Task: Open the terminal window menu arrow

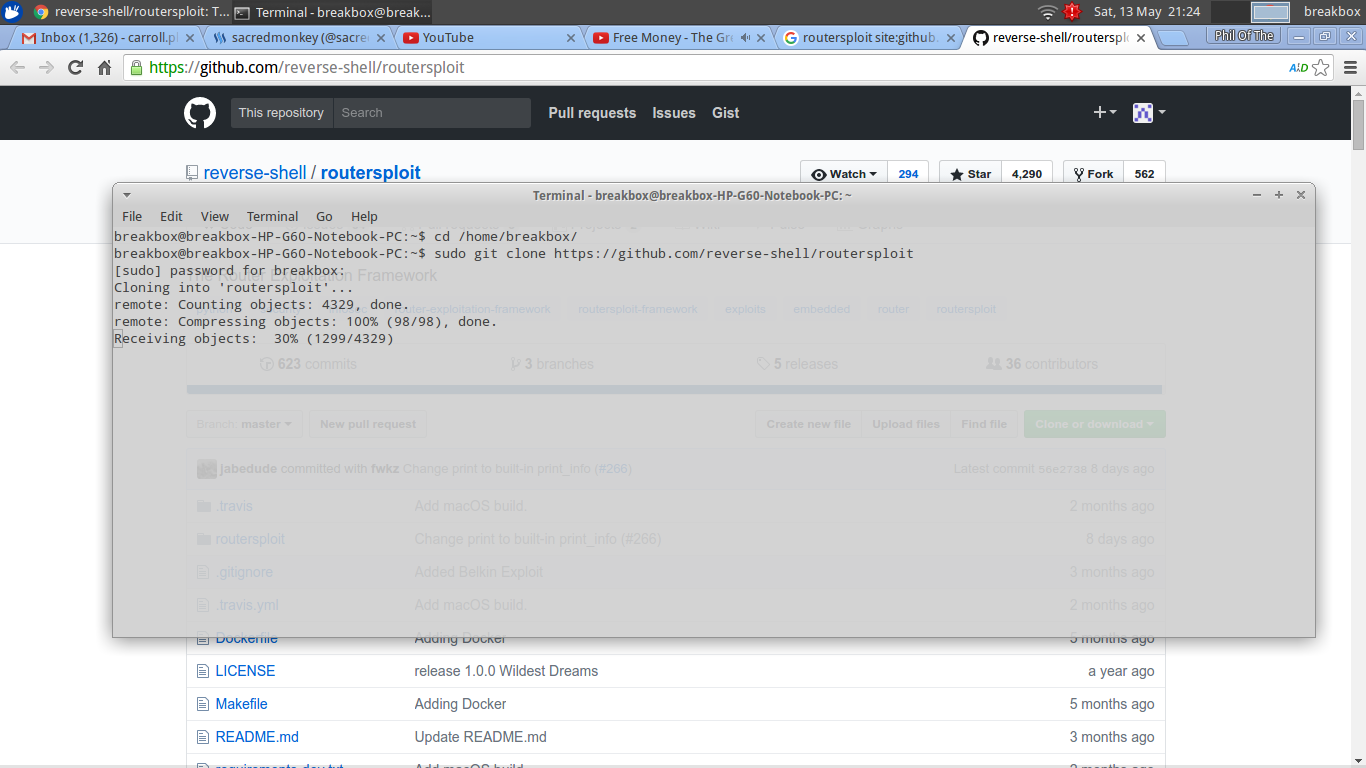Action: coord(127,195)
